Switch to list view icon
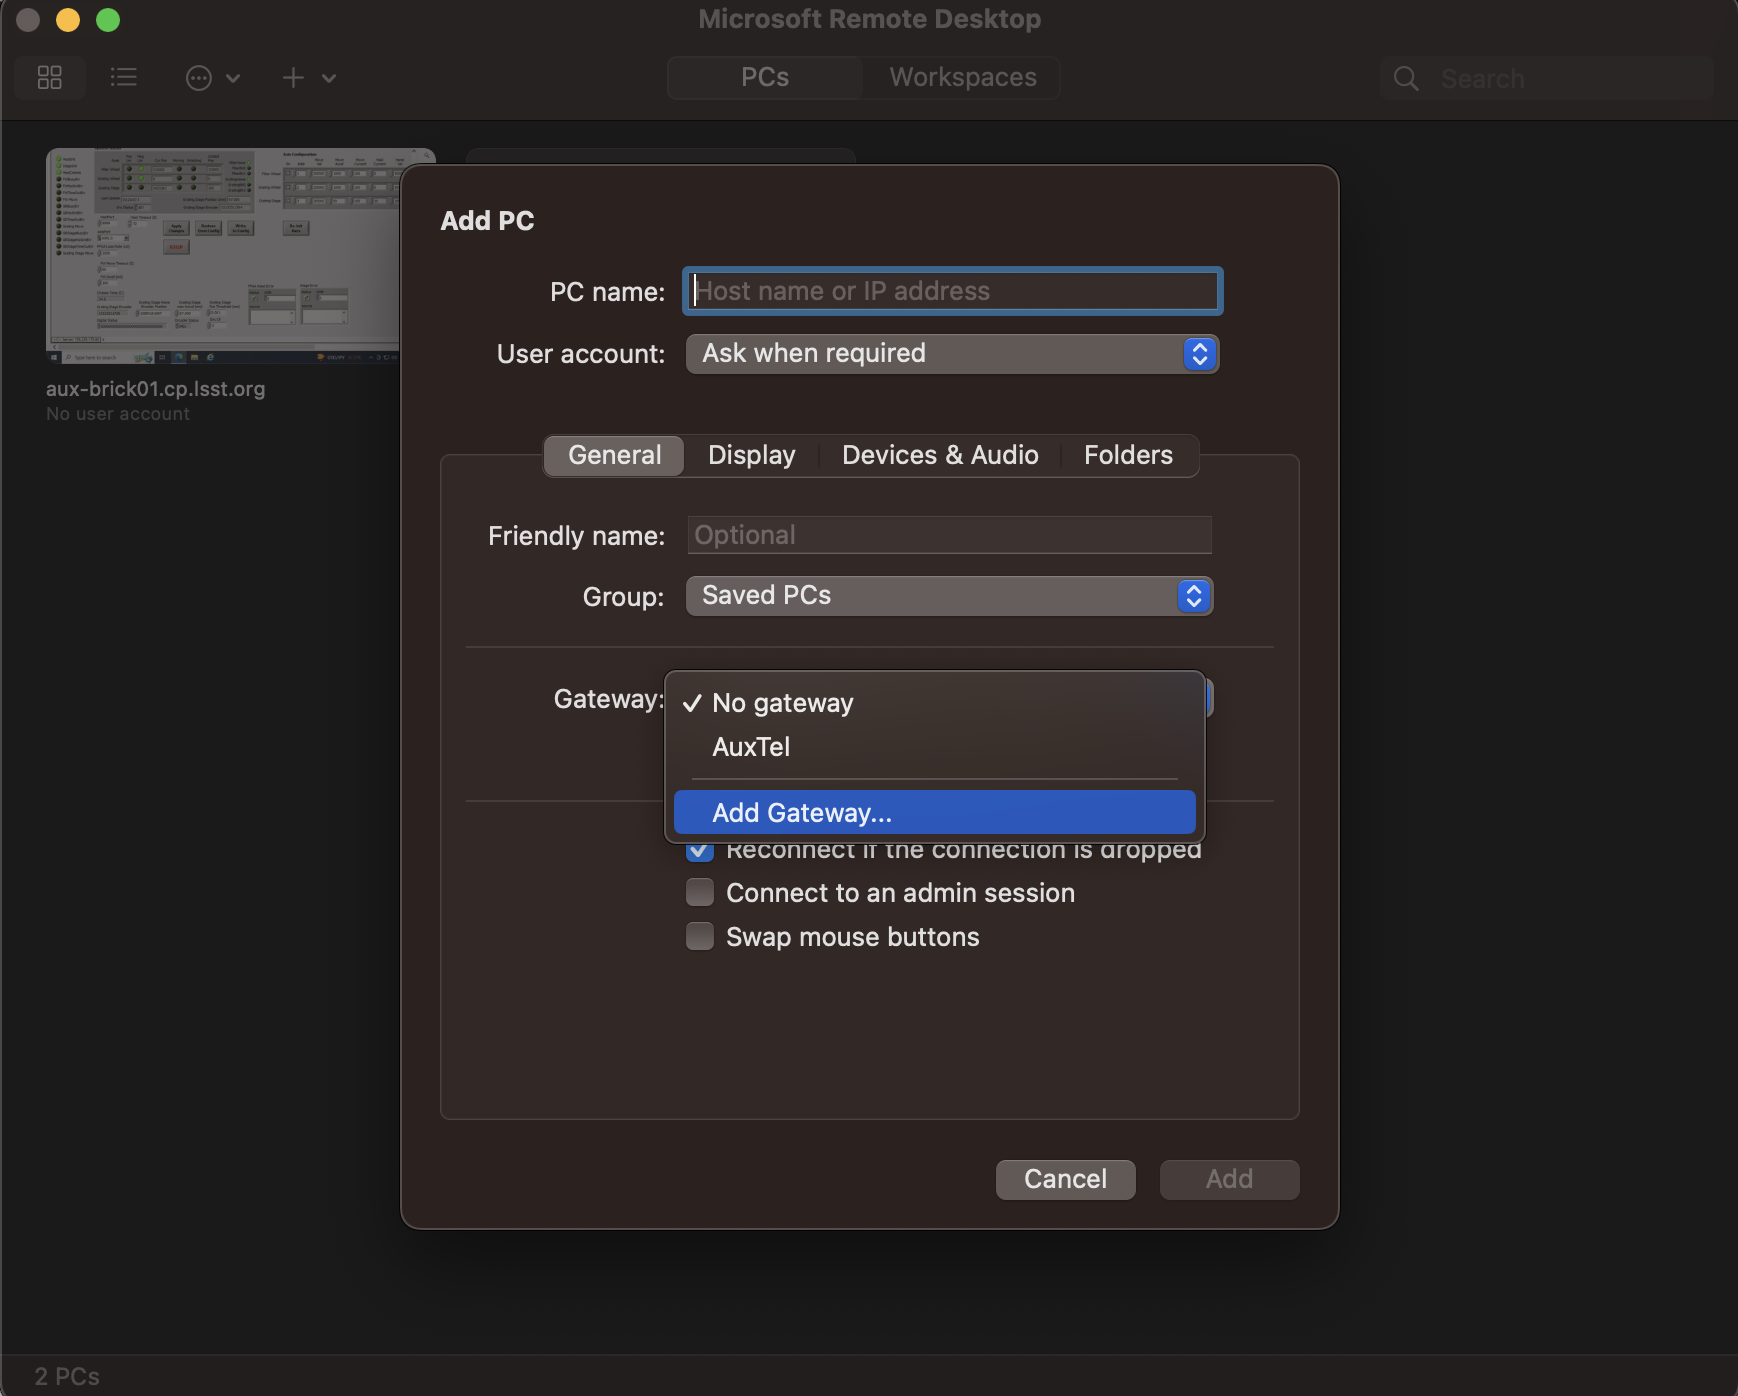Image resolution: width=1738 pixels, height=1396 pixels. coord(124,78)
